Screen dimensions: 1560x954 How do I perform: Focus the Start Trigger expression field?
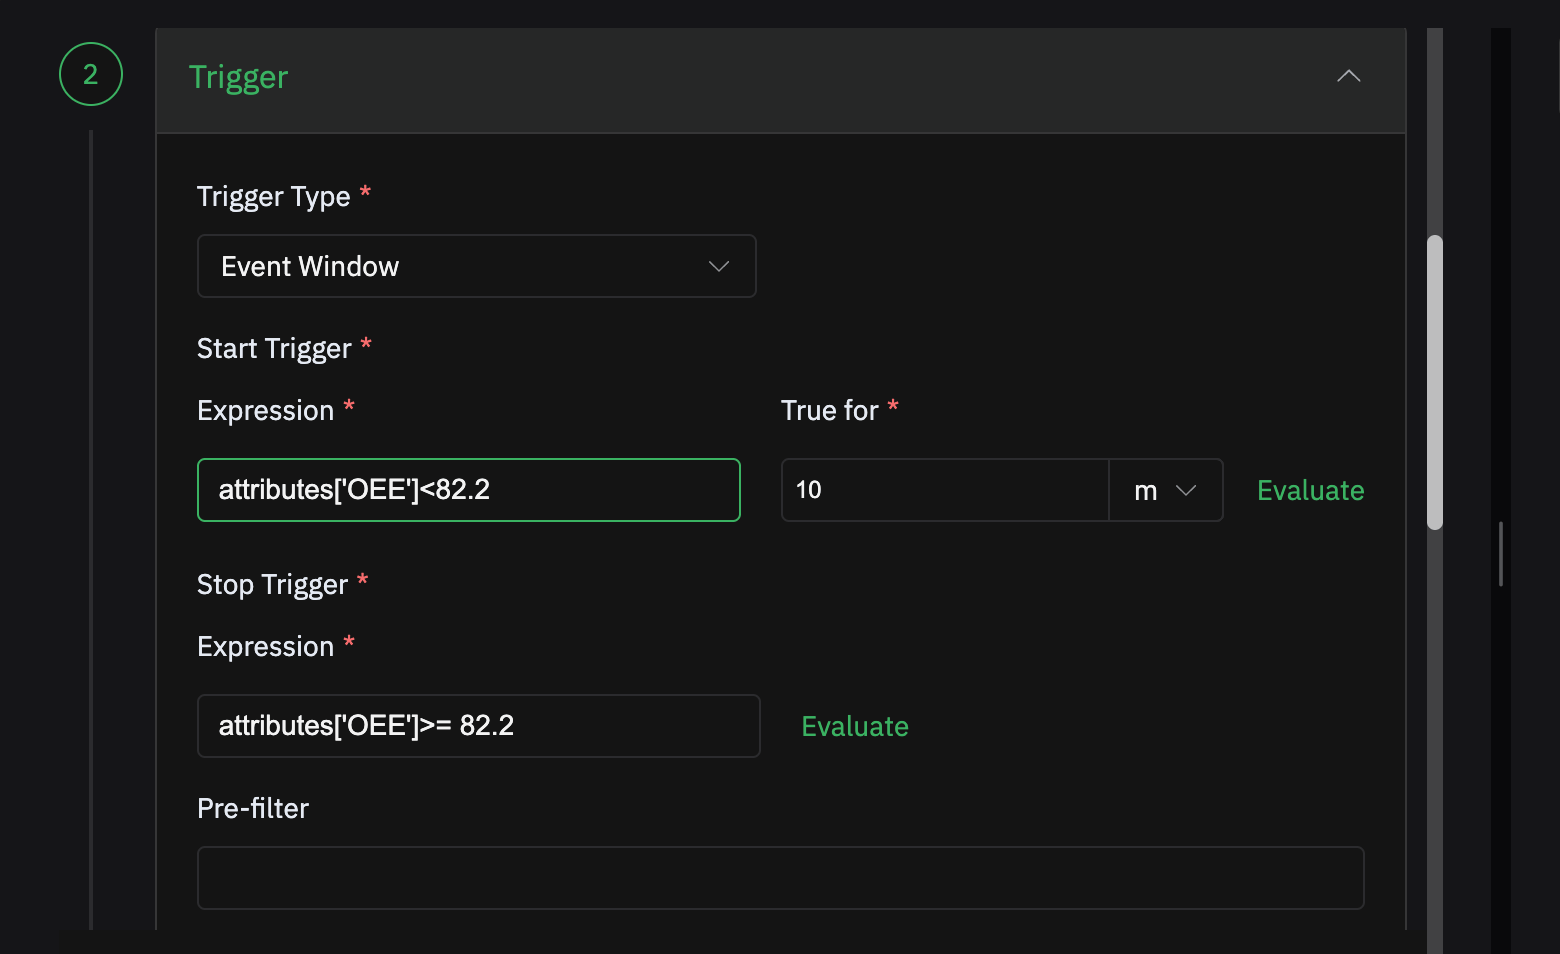(x=468, y=490)
